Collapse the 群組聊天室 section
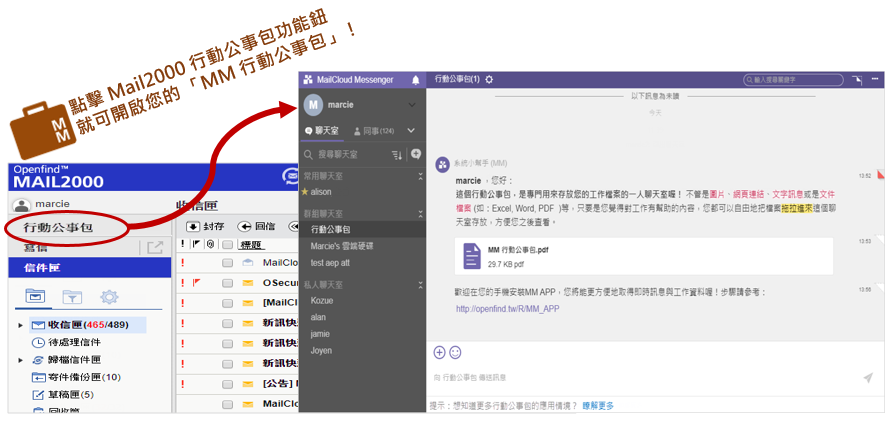This screenshot has height=424, width=895. click(421, 214)
